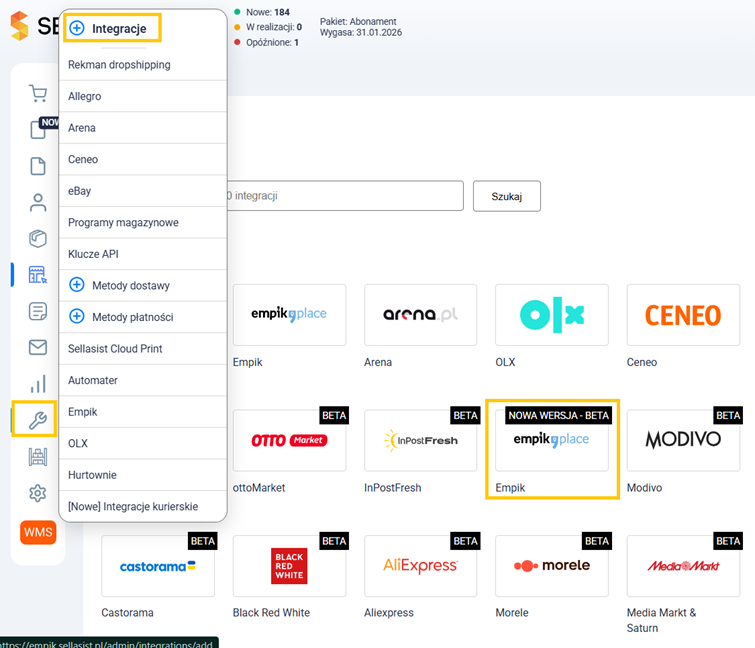Click the shopping cart icon in sidebar
Viewport: 755px width, 648px height.
[x=38, y=94]
